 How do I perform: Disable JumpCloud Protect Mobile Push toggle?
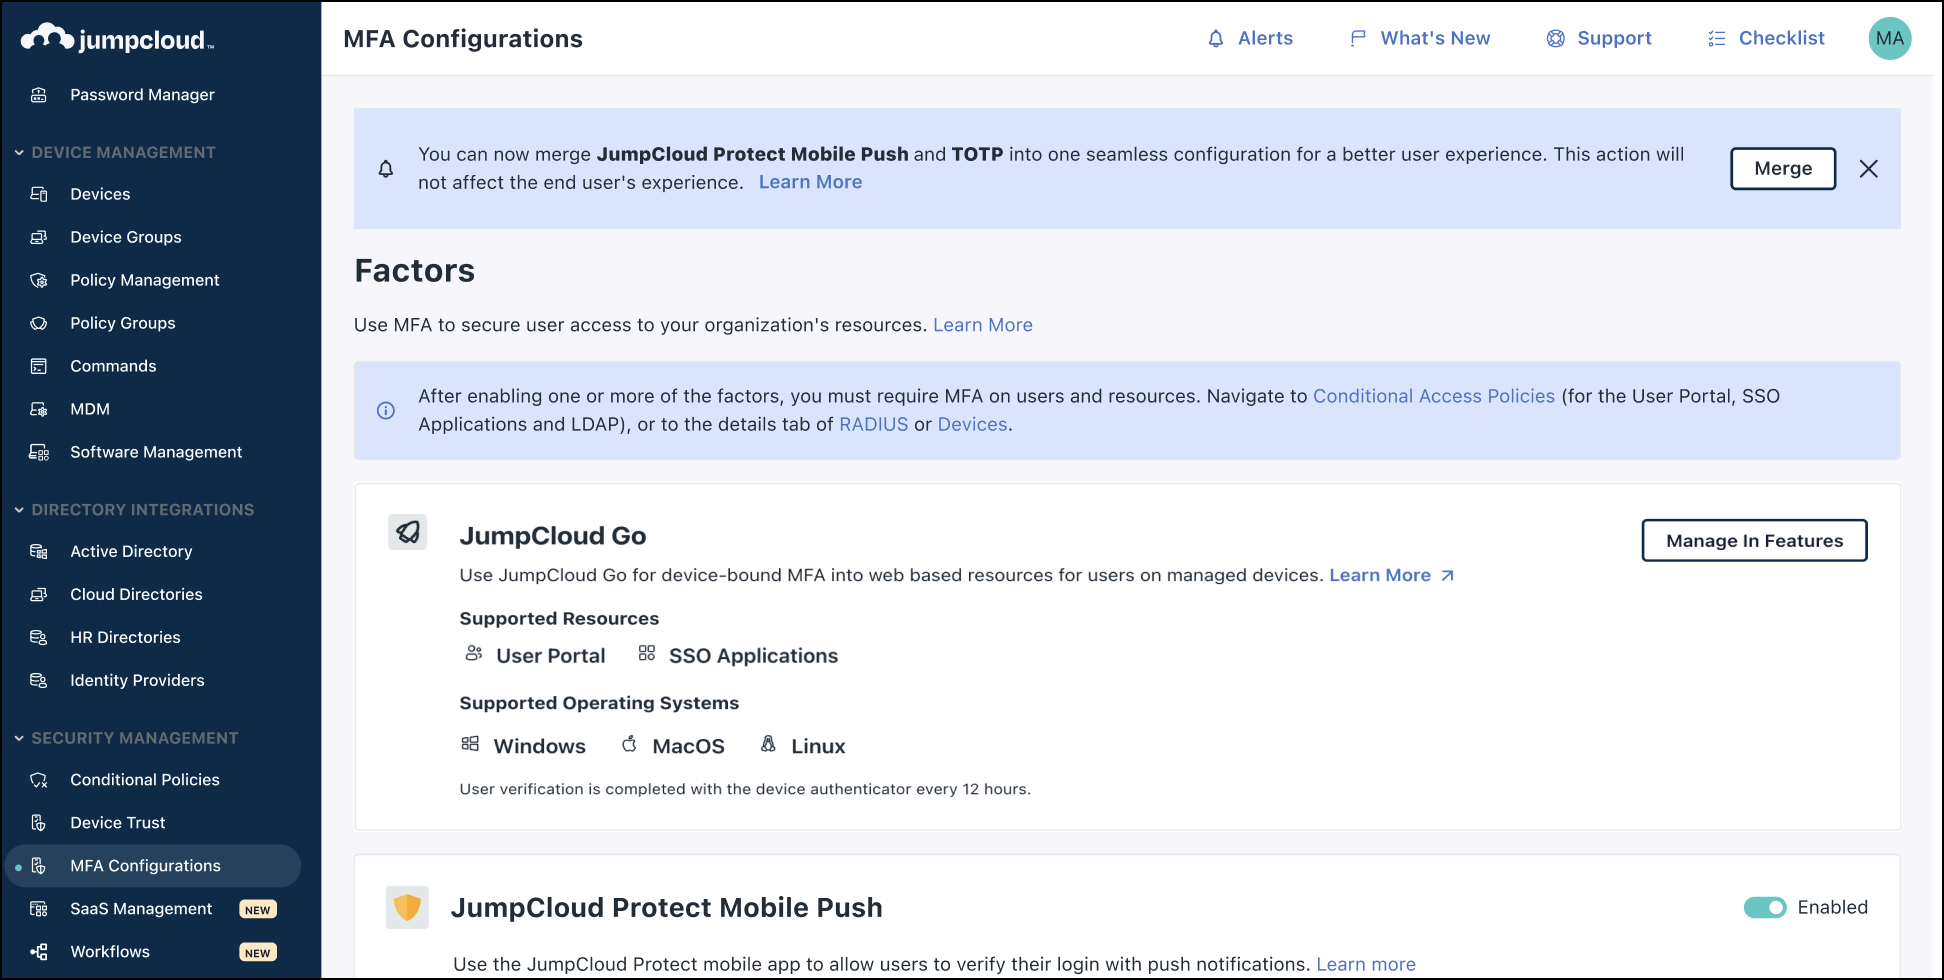pos(1765,907)
